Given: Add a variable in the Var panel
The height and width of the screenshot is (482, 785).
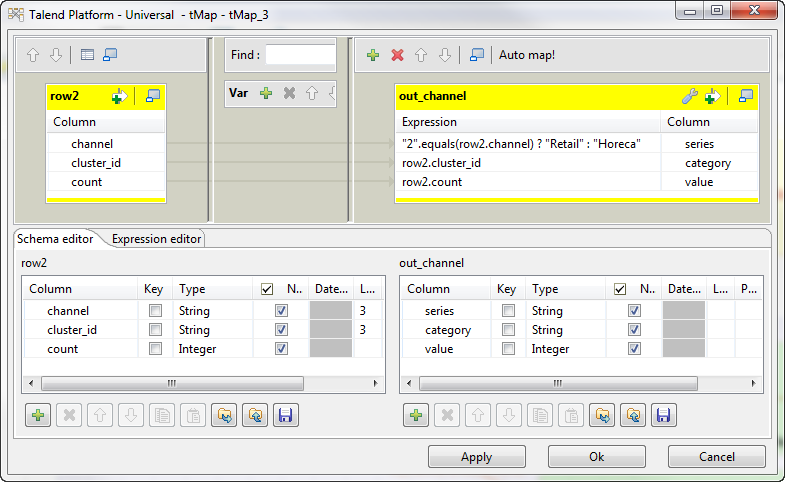Looking at the screenshot, I should pyautogui.click(x=266, y=93).
